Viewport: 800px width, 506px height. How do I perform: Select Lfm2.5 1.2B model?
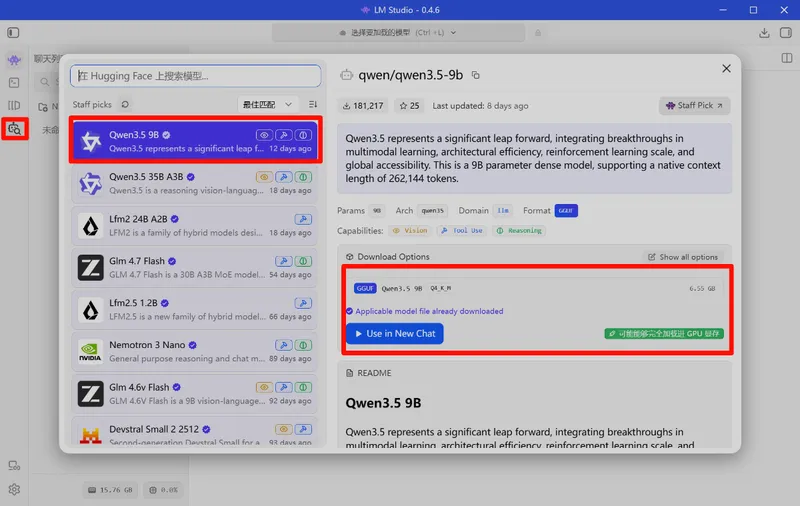click(194, 310)
